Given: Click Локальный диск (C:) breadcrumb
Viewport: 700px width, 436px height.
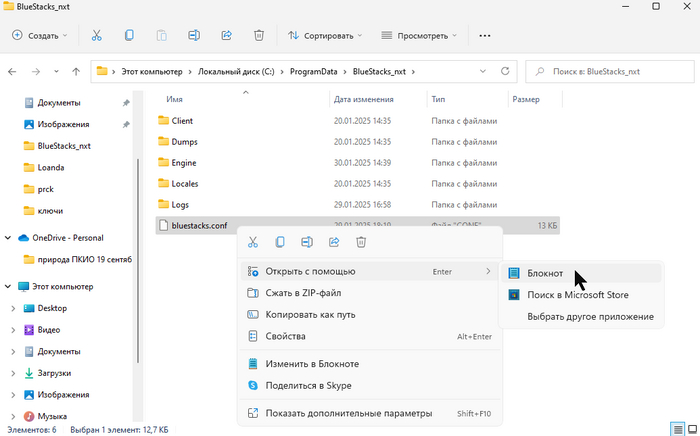Looking at the screenshot, I should 236,71.
